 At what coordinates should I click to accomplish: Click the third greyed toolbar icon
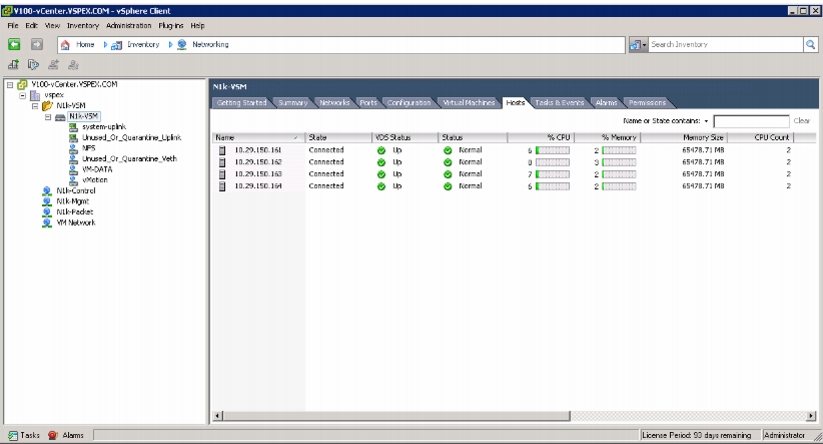click(x=53, y=65)
